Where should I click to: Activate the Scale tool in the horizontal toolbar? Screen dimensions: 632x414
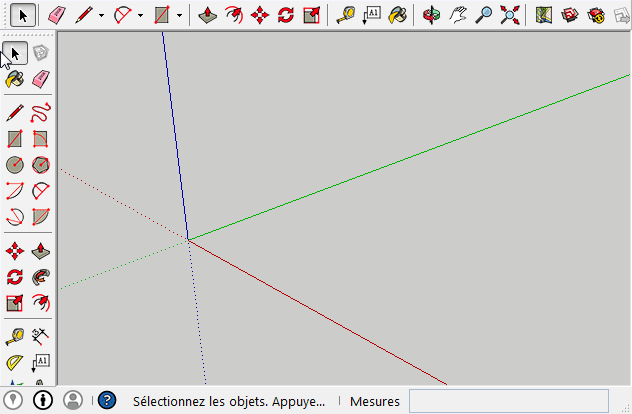pos(312,15)
